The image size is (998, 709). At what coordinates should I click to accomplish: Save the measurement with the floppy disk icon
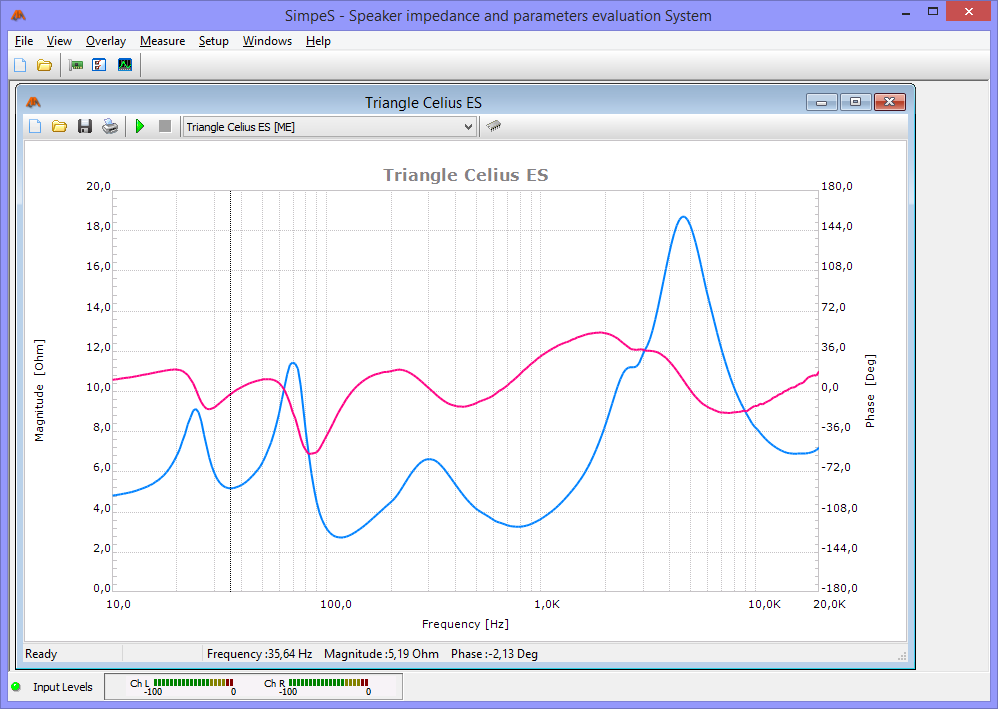[85, 126]
